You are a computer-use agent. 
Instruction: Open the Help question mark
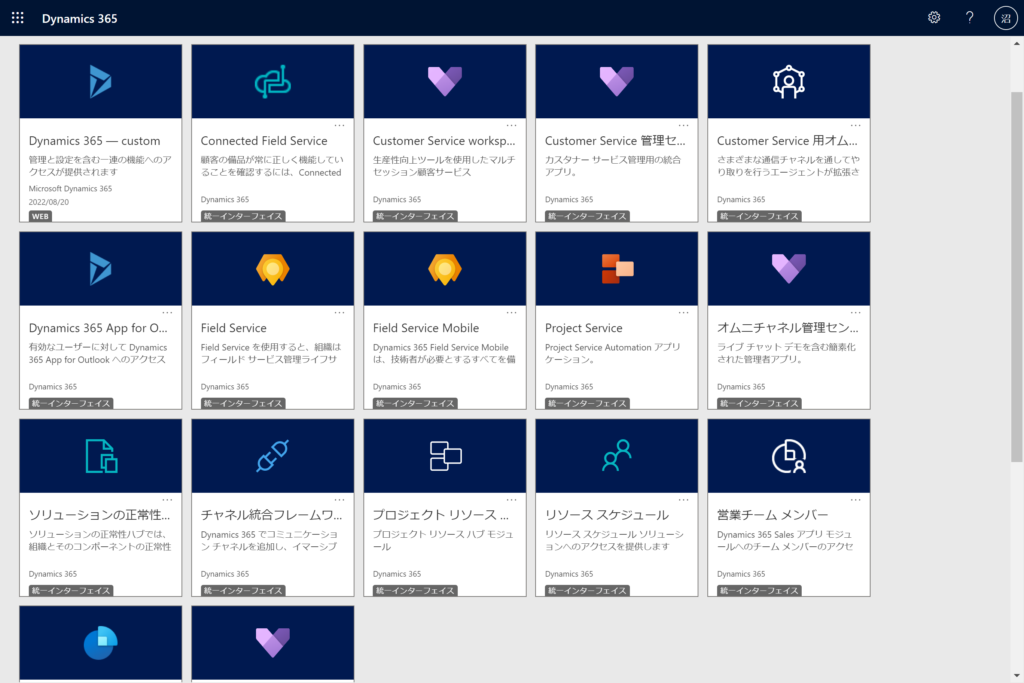[x=969, y=18]
